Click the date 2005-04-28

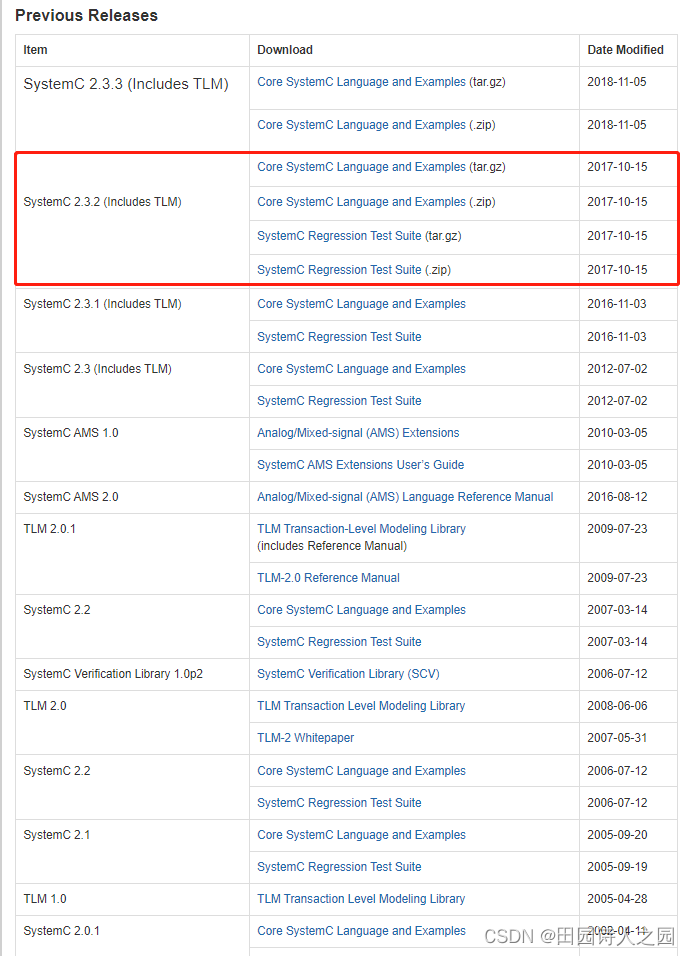tap(617, 899)
